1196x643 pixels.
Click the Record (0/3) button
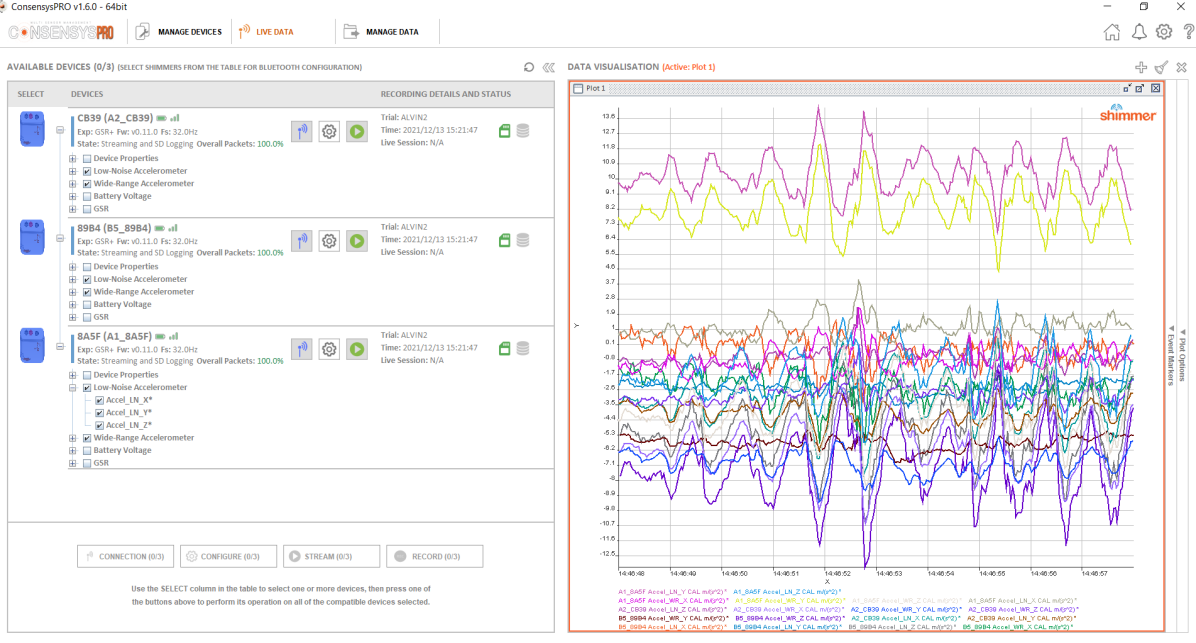[434, 557]
